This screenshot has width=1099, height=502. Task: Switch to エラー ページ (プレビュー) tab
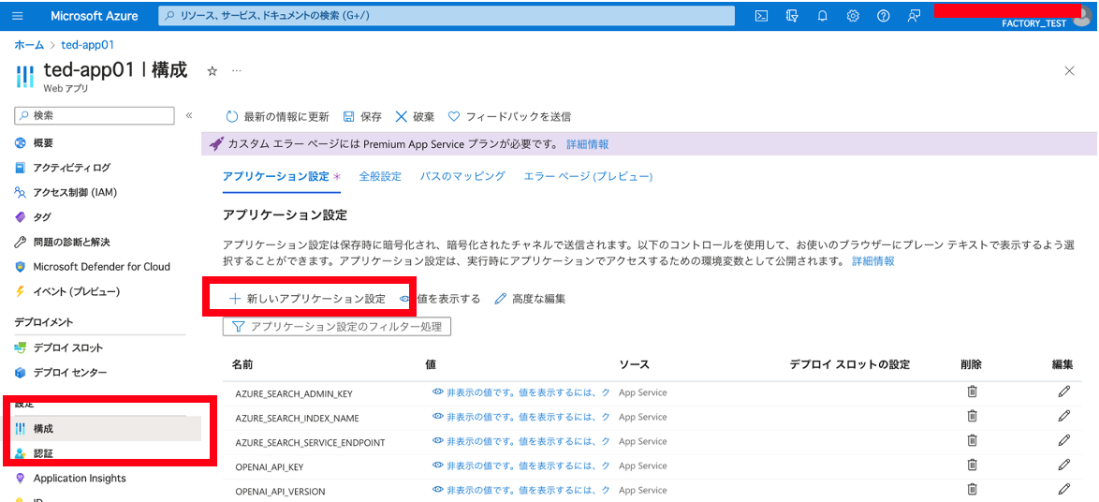point(588,177)
